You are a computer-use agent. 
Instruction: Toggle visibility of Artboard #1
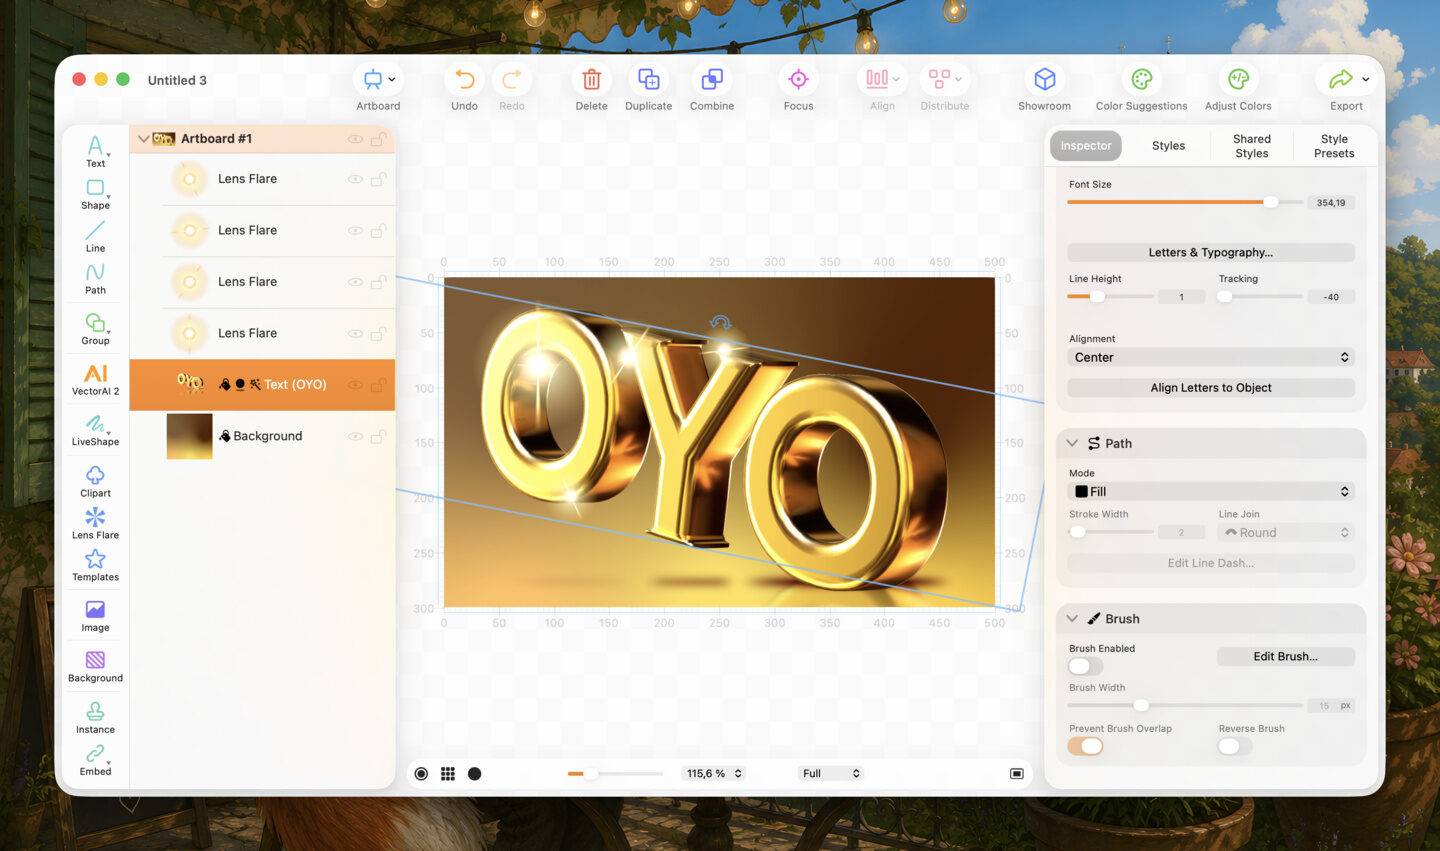(x=355, y=139)
